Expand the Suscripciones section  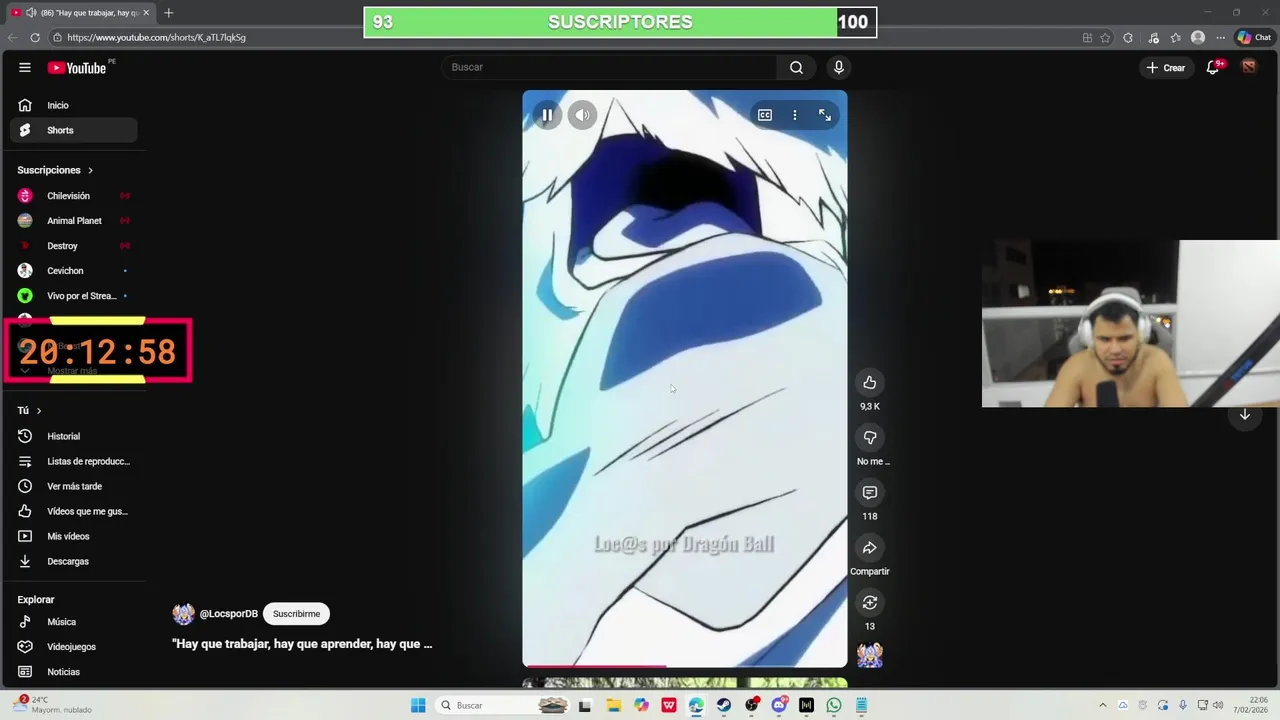pyautogui.click(x=55, y=170)
